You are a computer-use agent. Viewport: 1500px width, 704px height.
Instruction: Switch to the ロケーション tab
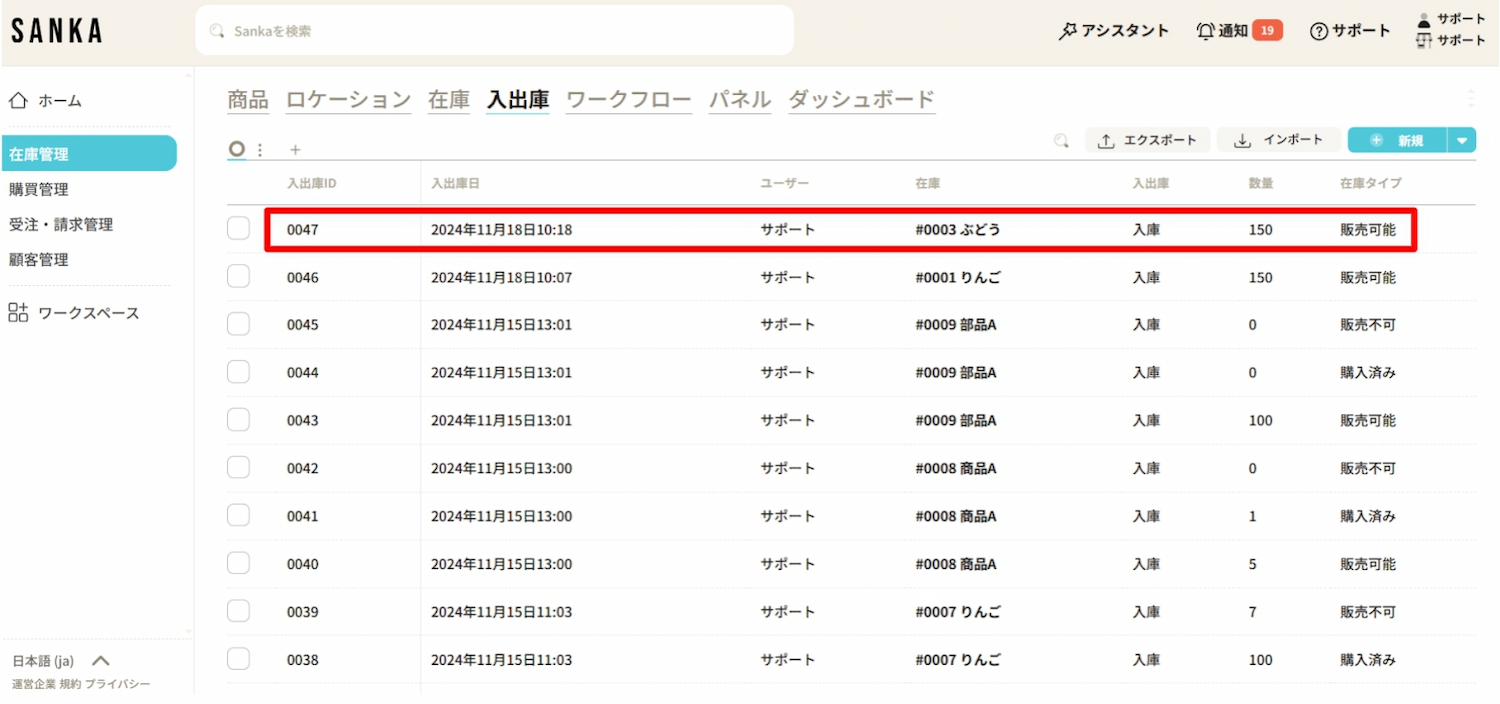348,100
